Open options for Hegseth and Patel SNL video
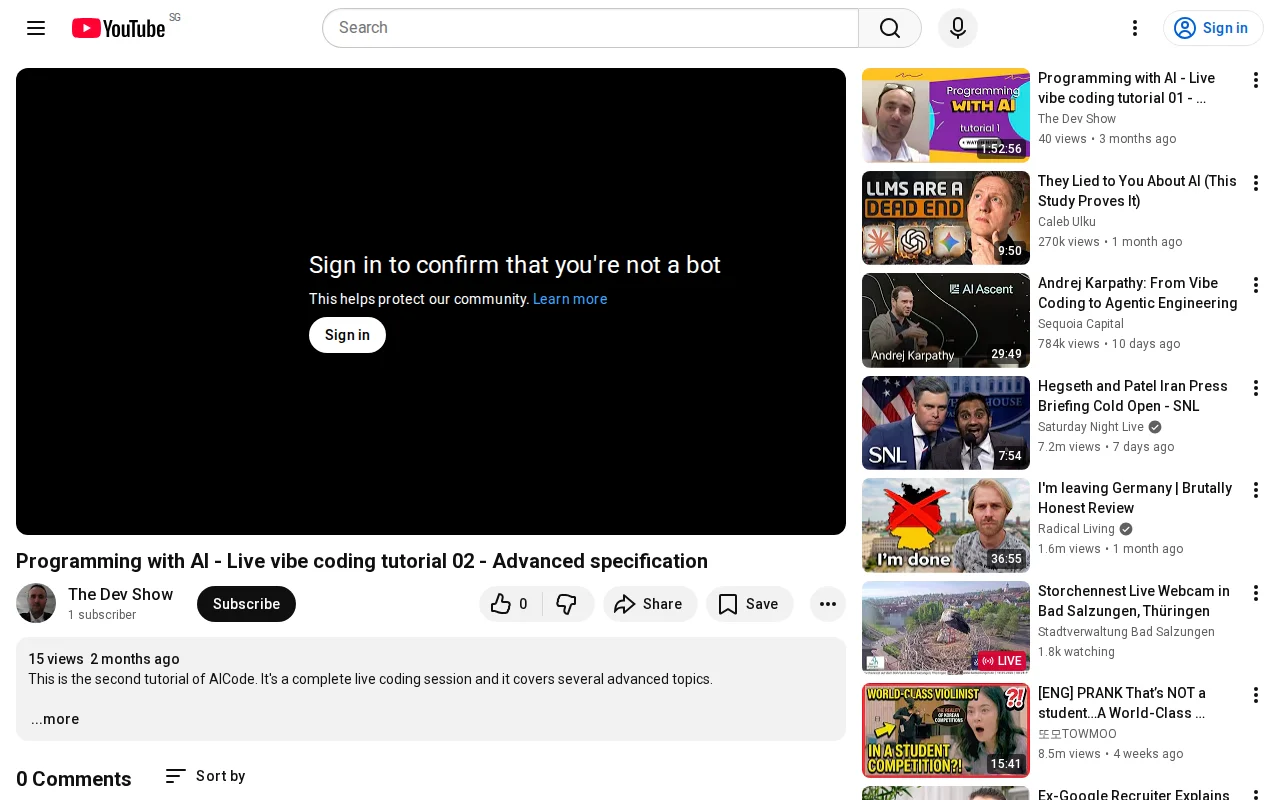Viewport: 1280px width, 800px height. coord(1256,388)
